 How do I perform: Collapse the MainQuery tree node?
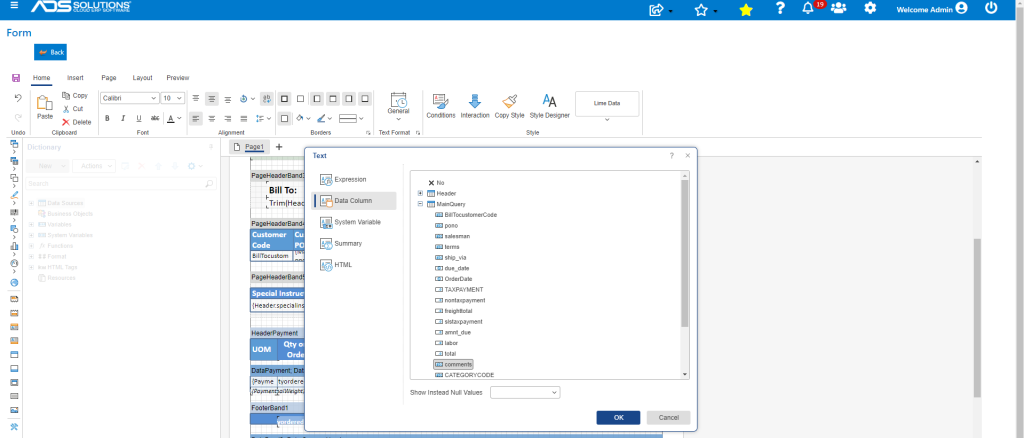pos(421,204)
